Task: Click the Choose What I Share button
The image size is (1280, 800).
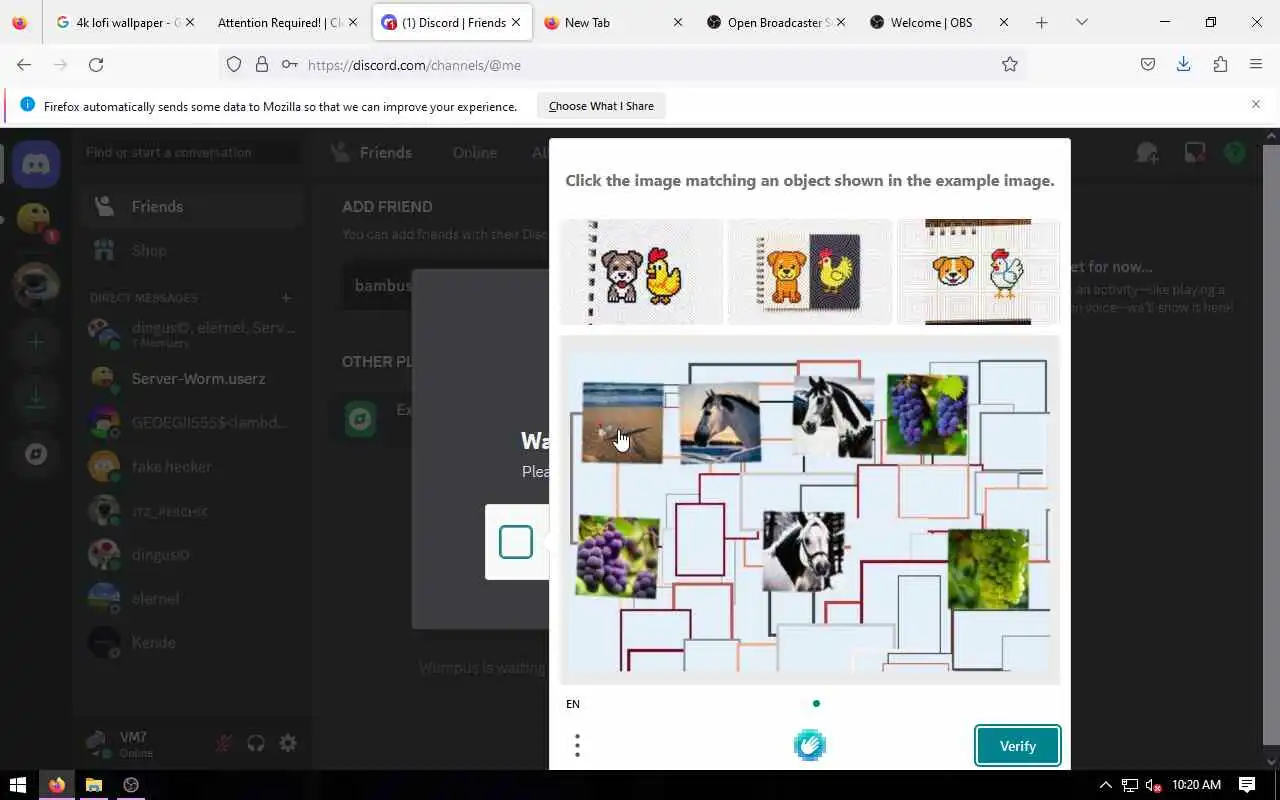Action: [x=601, y=106]
